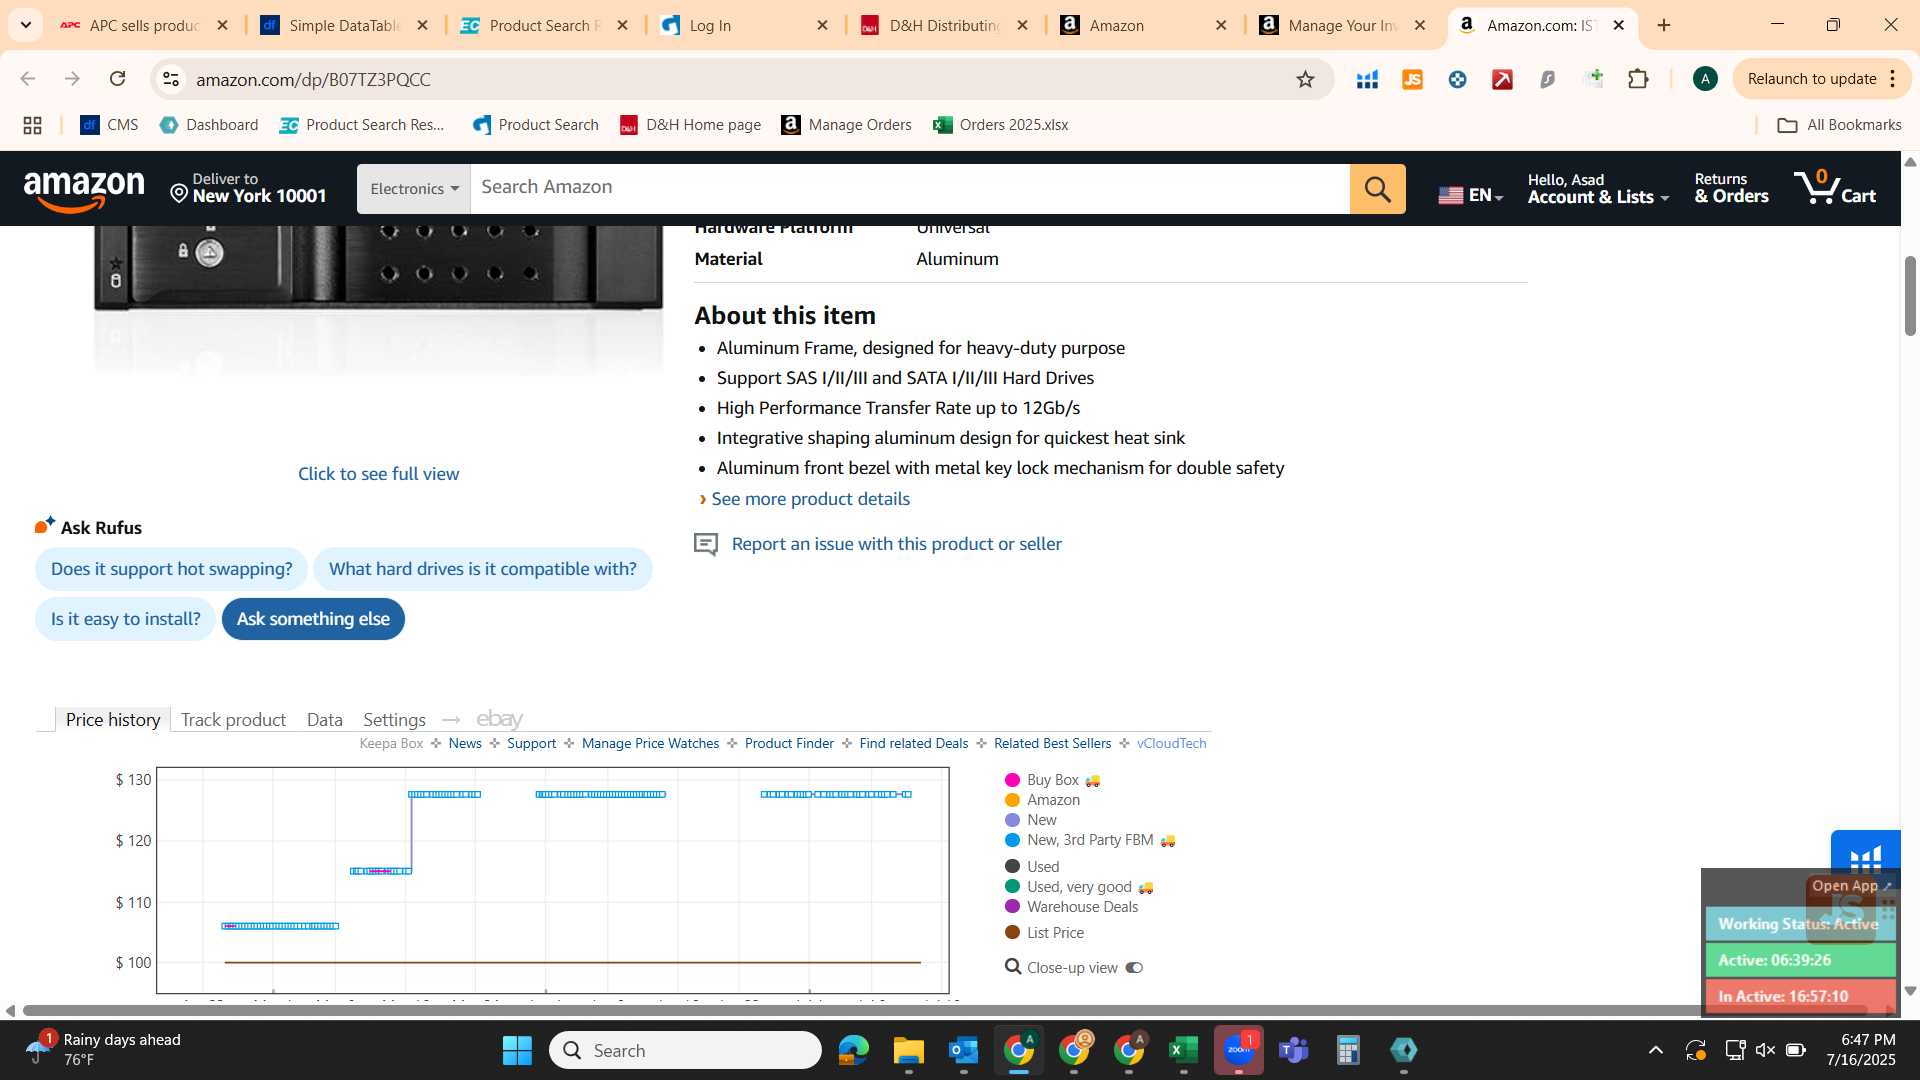Reload the page
Viewport: 1920px width, 1080px height.
pyautogui.click(x=117, y=79)
